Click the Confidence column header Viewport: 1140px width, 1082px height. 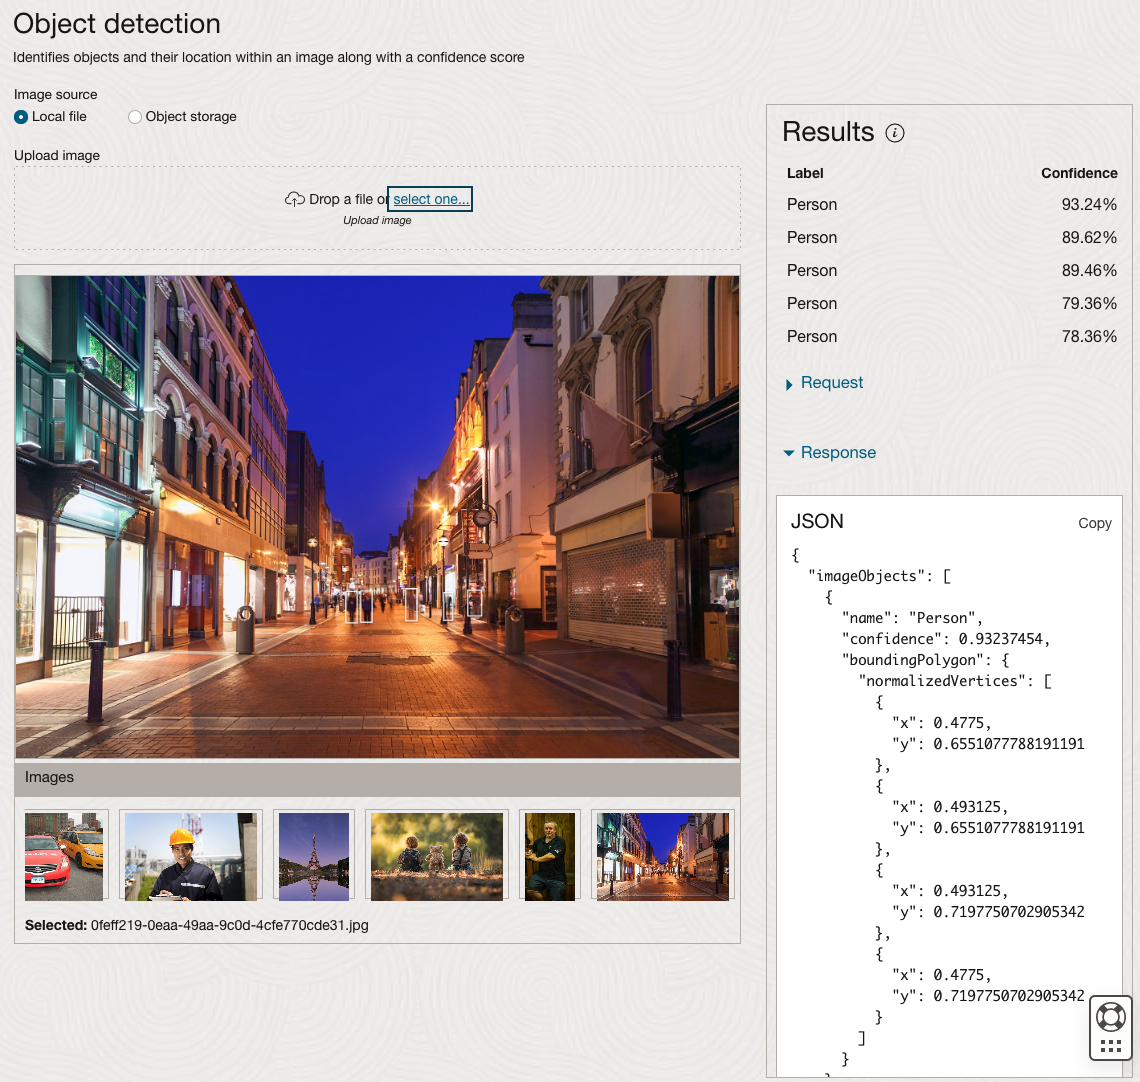(1078, 173)
